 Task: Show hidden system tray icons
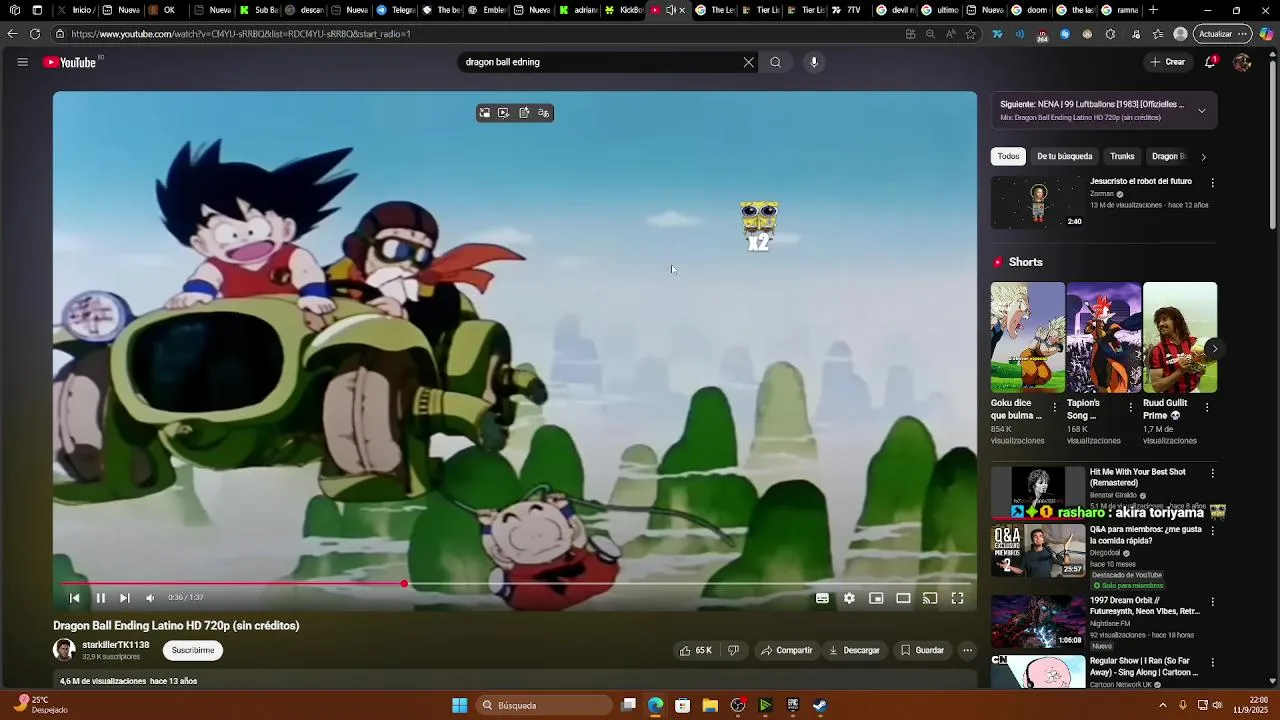[1162, 705]
